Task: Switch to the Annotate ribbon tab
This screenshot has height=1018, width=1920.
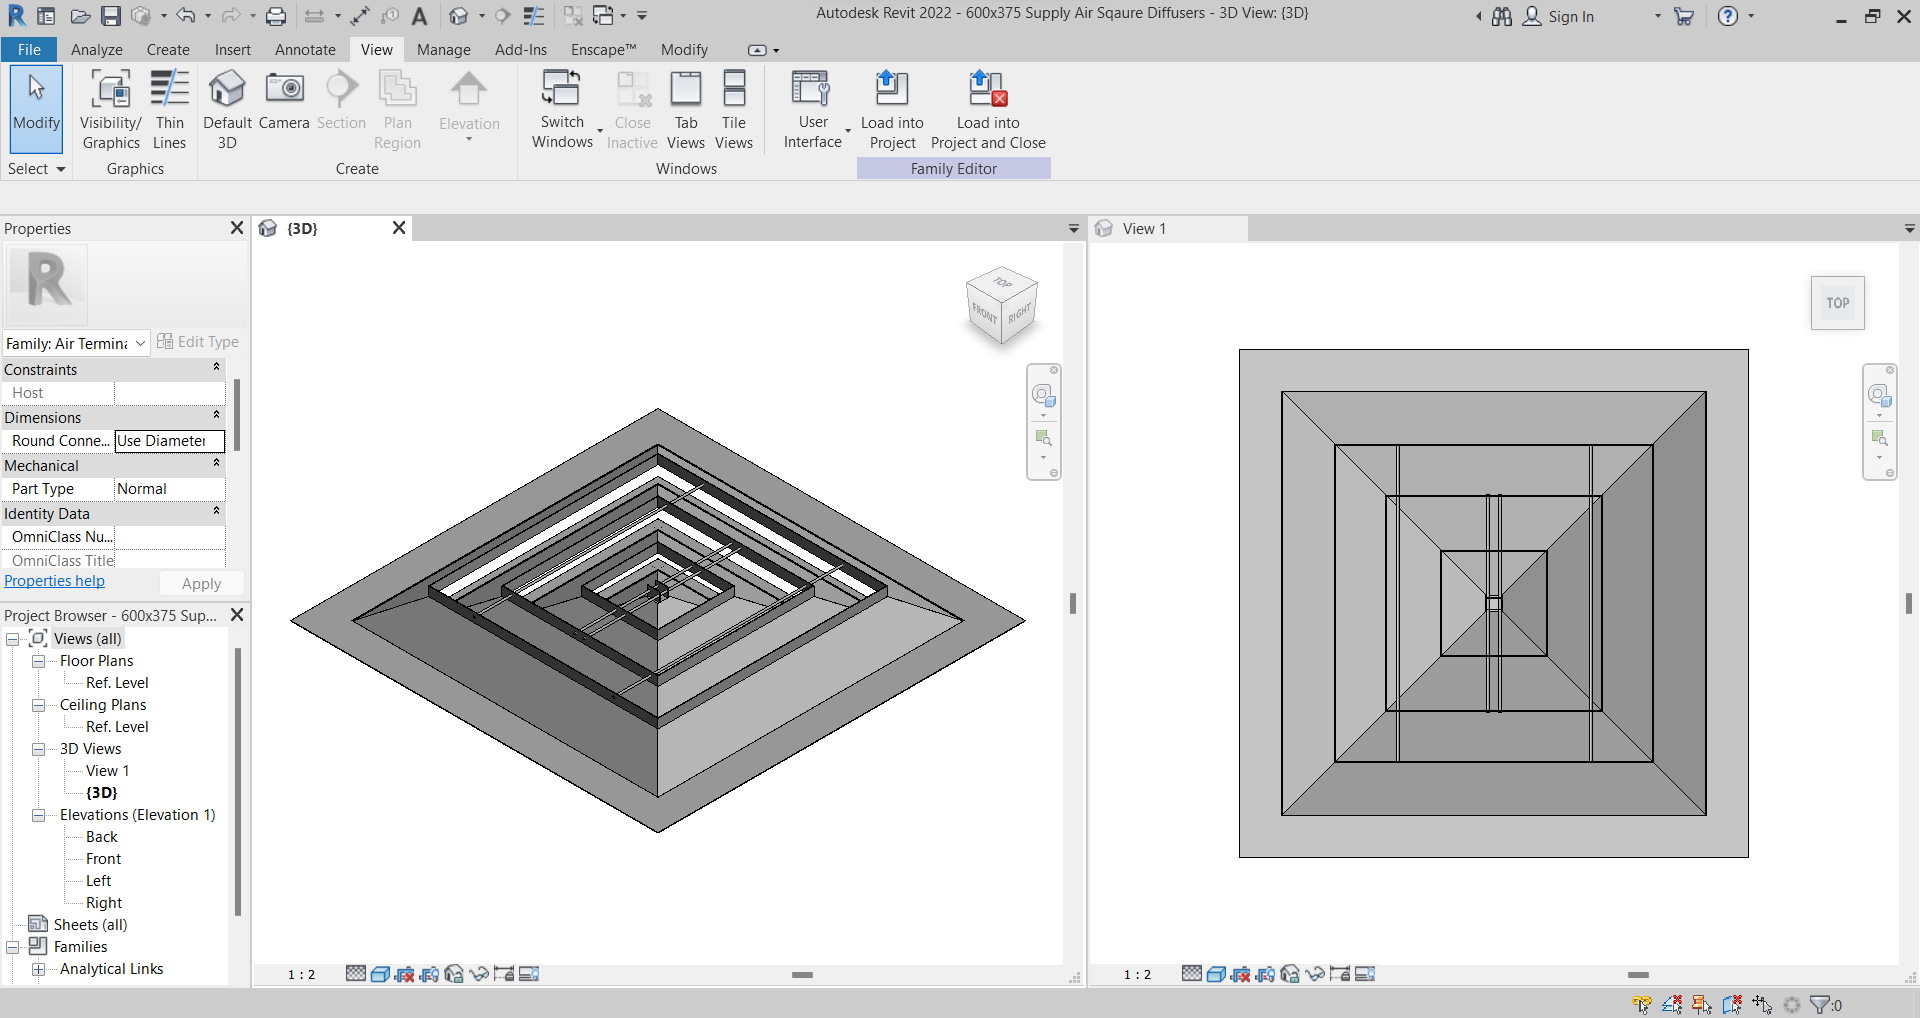Action: click(305, 50)
